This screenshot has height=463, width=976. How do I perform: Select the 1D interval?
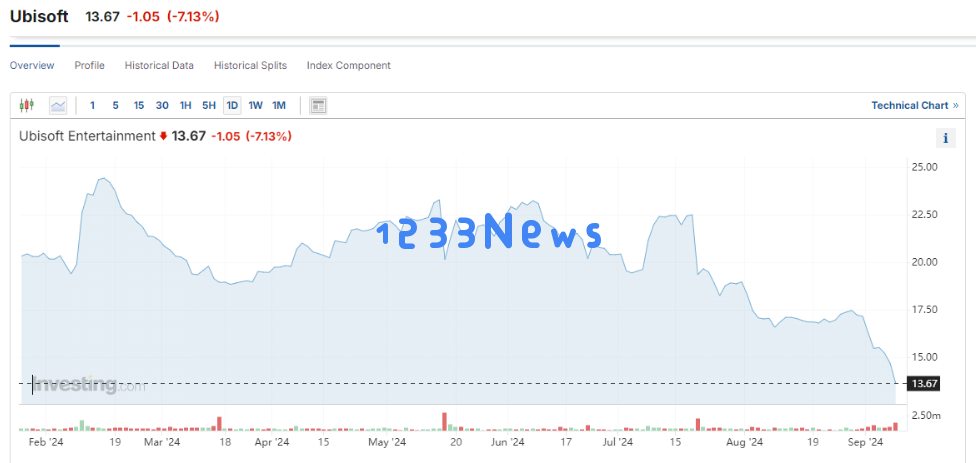tap(232, 105)
